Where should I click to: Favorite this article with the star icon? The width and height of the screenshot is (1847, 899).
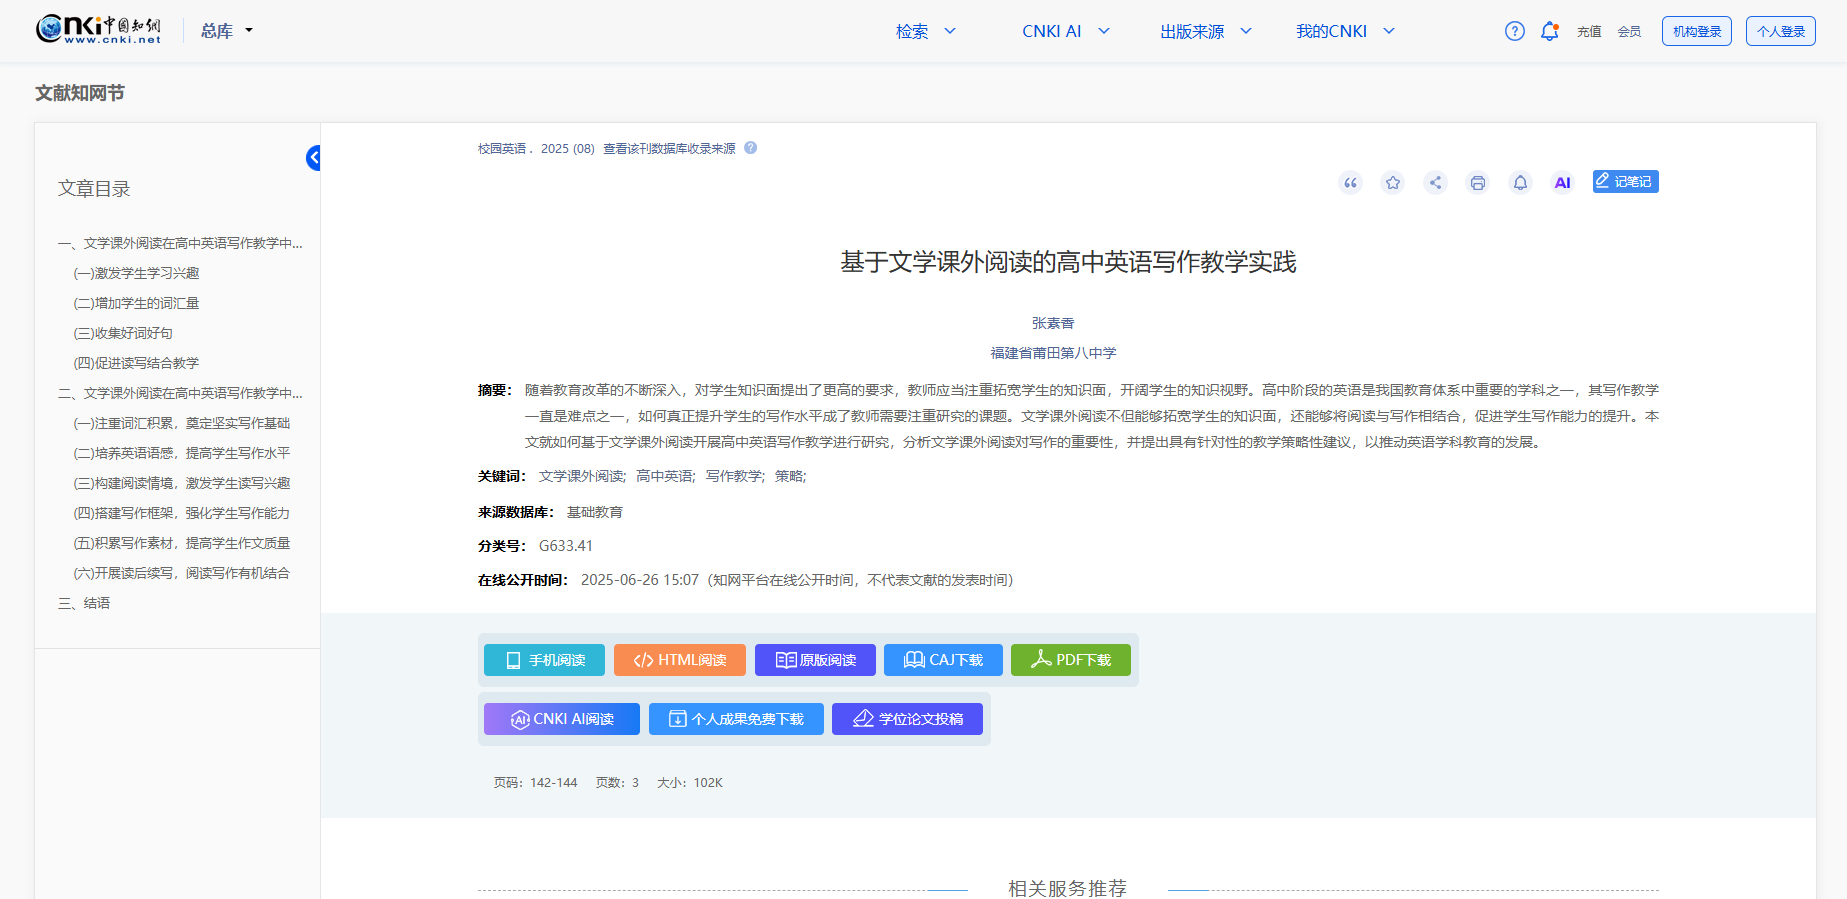(x=1392, y=182)
